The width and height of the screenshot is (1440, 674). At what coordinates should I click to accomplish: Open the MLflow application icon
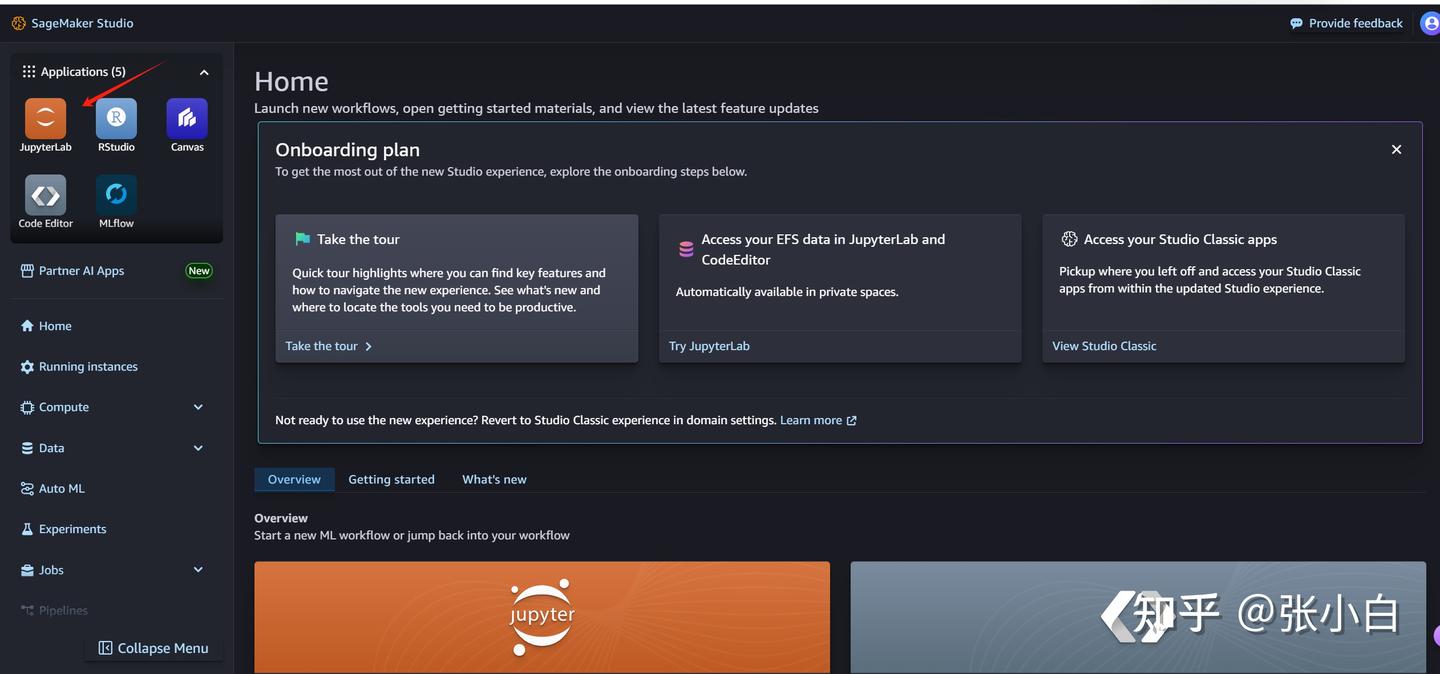(116, 195)
